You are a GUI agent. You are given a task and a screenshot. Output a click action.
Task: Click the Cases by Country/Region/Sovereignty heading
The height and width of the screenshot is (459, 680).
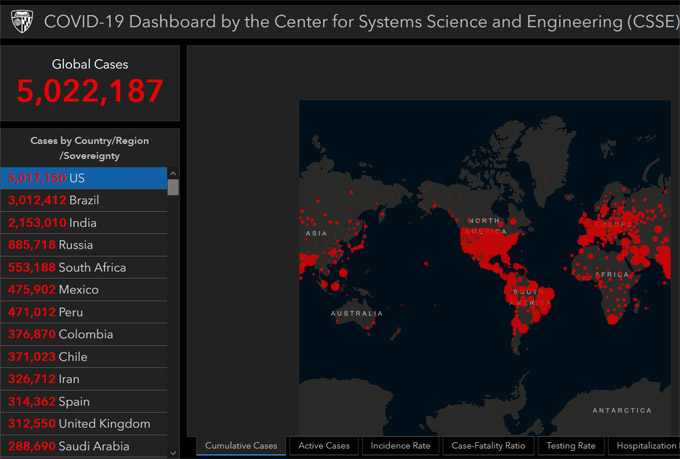click(90, 148)
